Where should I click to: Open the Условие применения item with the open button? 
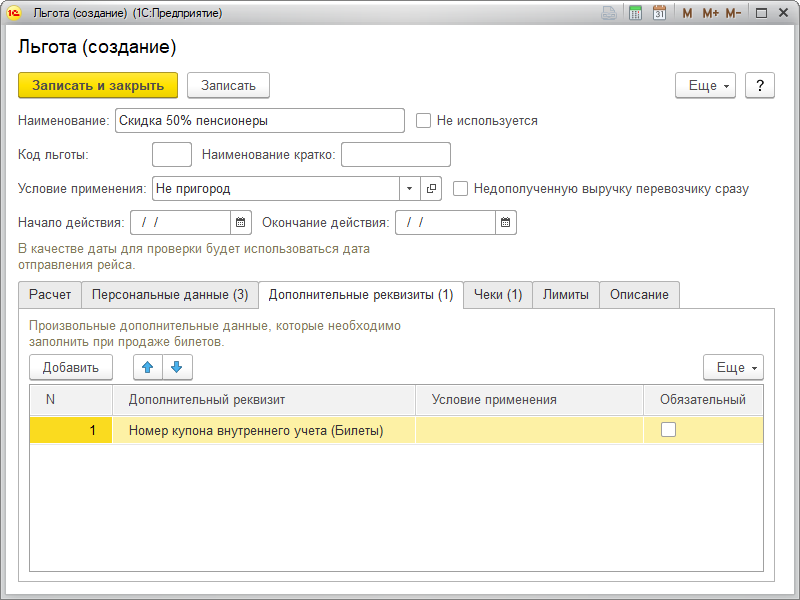(432, 188)
